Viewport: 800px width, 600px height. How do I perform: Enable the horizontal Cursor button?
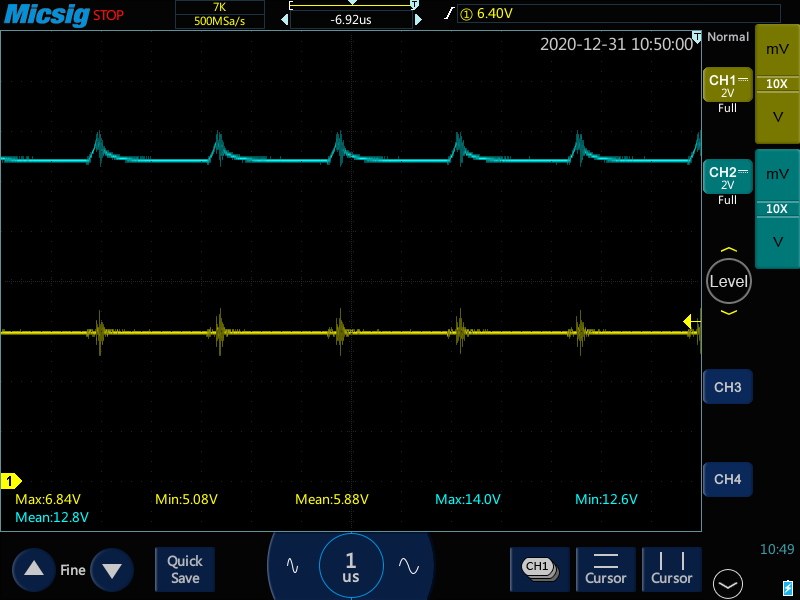606,569
